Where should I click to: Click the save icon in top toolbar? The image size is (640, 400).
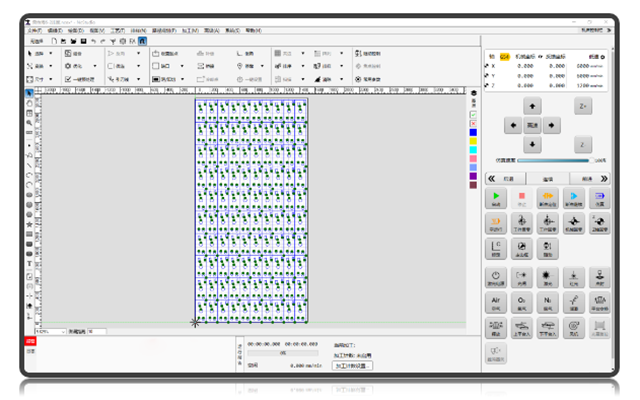[83, 41]
